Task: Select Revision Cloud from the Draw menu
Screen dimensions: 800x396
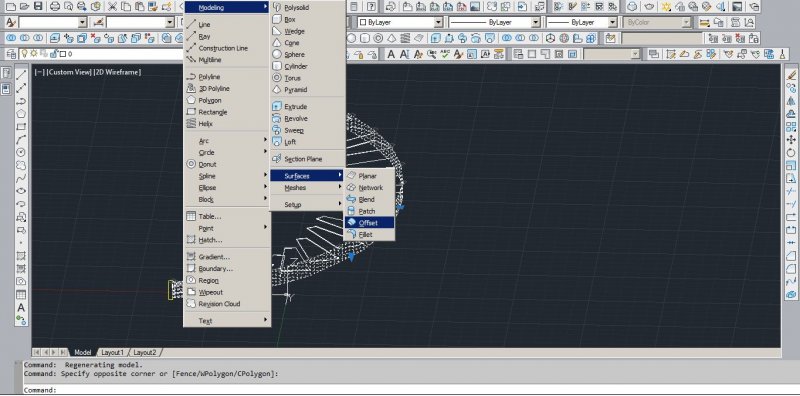Action: pyautogui.click(x=227, y=304)
